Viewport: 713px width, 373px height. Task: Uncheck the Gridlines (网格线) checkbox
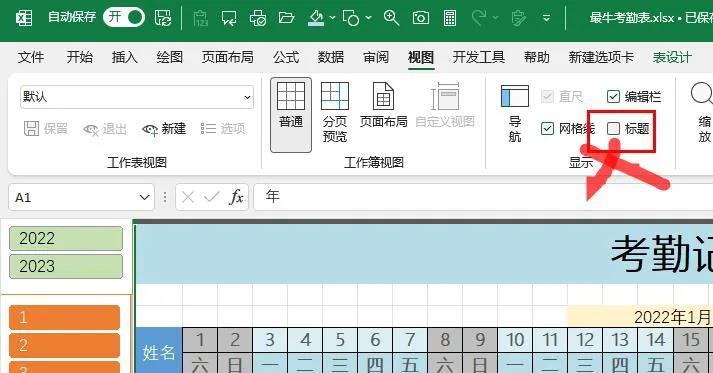coord(547,129)
